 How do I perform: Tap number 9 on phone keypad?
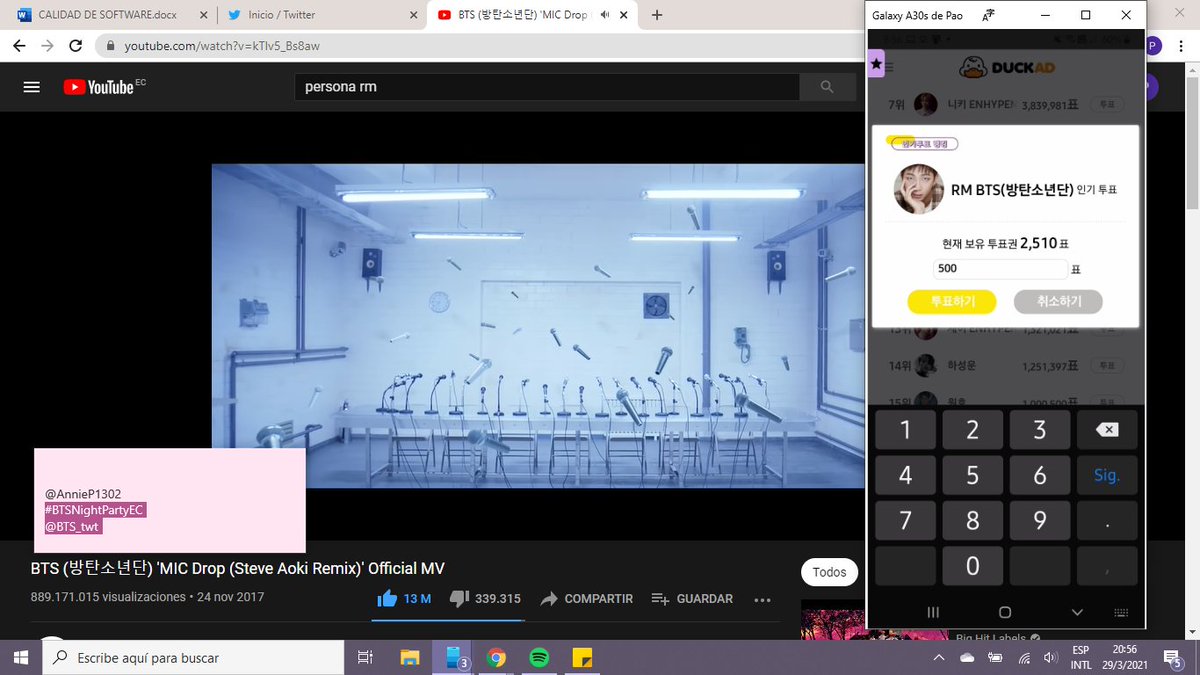click(1040, 521)
